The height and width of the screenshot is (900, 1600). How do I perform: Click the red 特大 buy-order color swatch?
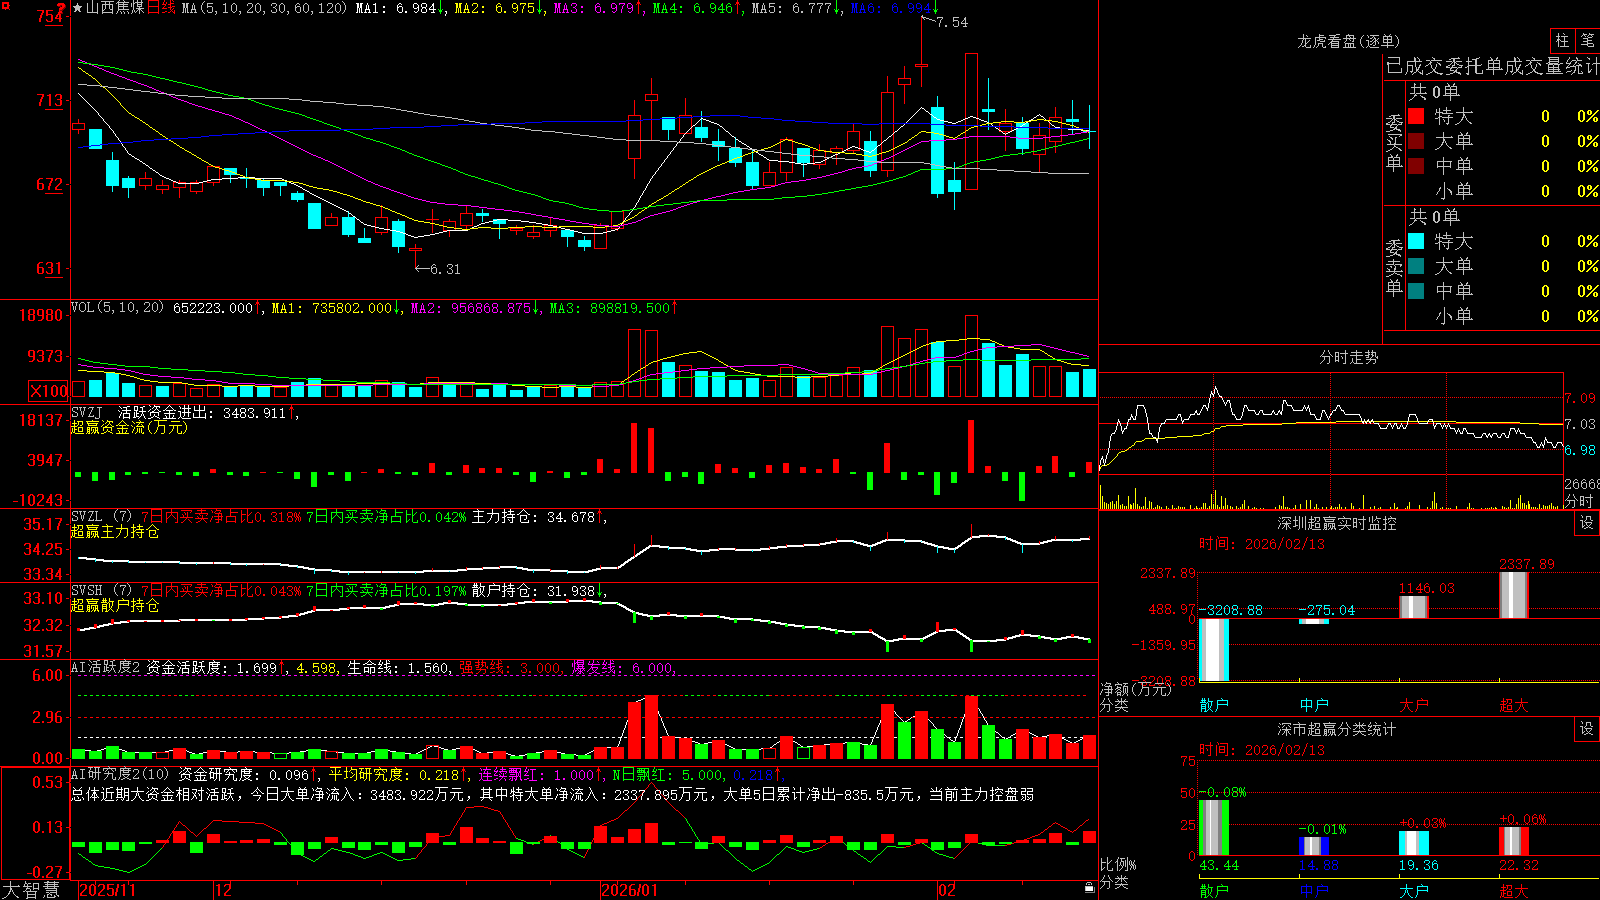1416,116
